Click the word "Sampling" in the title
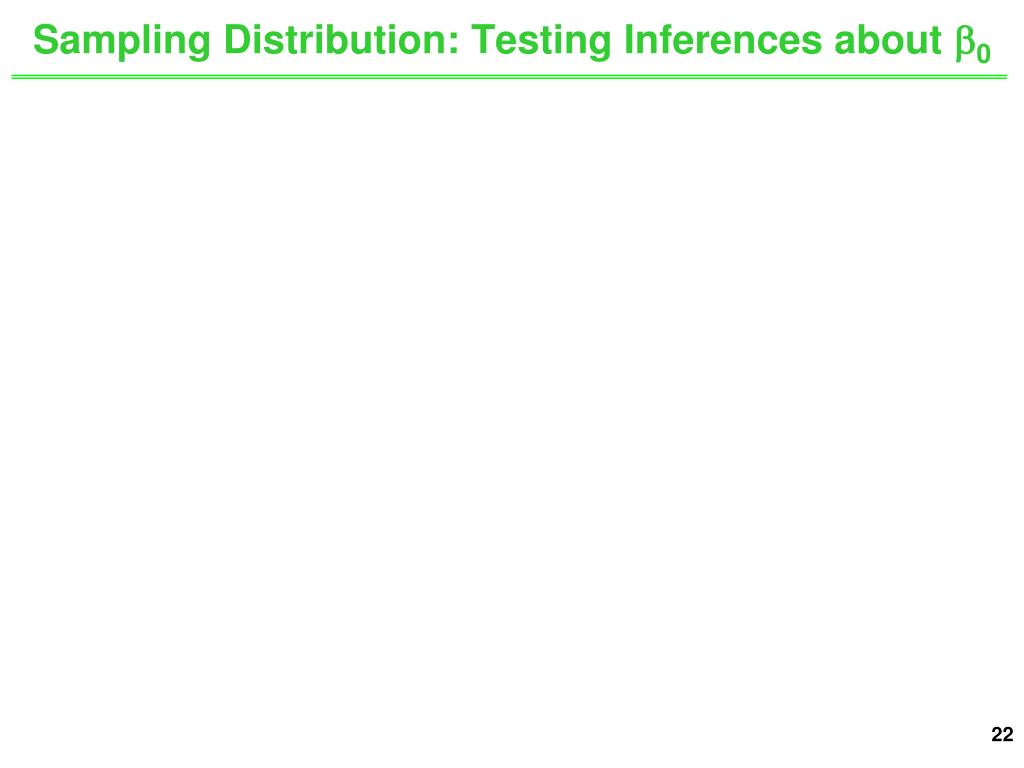This screenshot has height=768, width=1024. click(122, 42)
